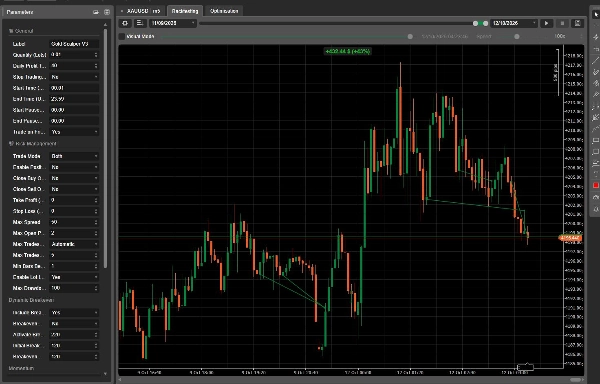Open the backtest start date dropdown
600x384 pixels.
(173, 23)
